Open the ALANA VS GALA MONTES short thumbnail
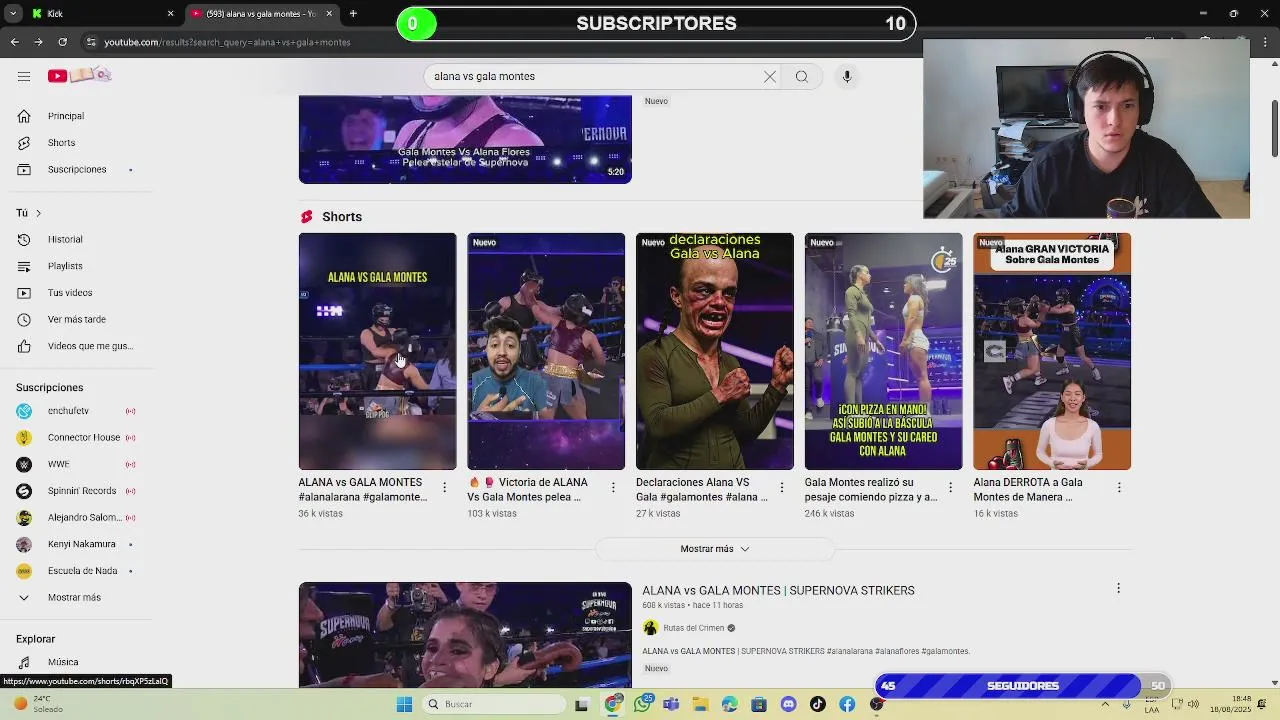The height and width of the screenshot is (720, 1280). (377, 351)
